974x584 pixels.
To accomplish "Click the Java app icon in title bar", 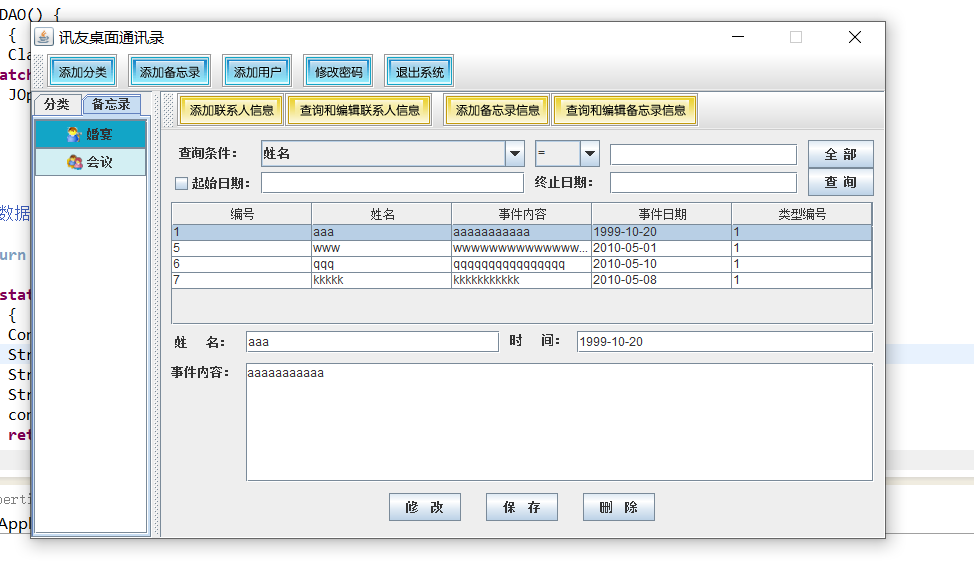I will [x=44, y=37].
